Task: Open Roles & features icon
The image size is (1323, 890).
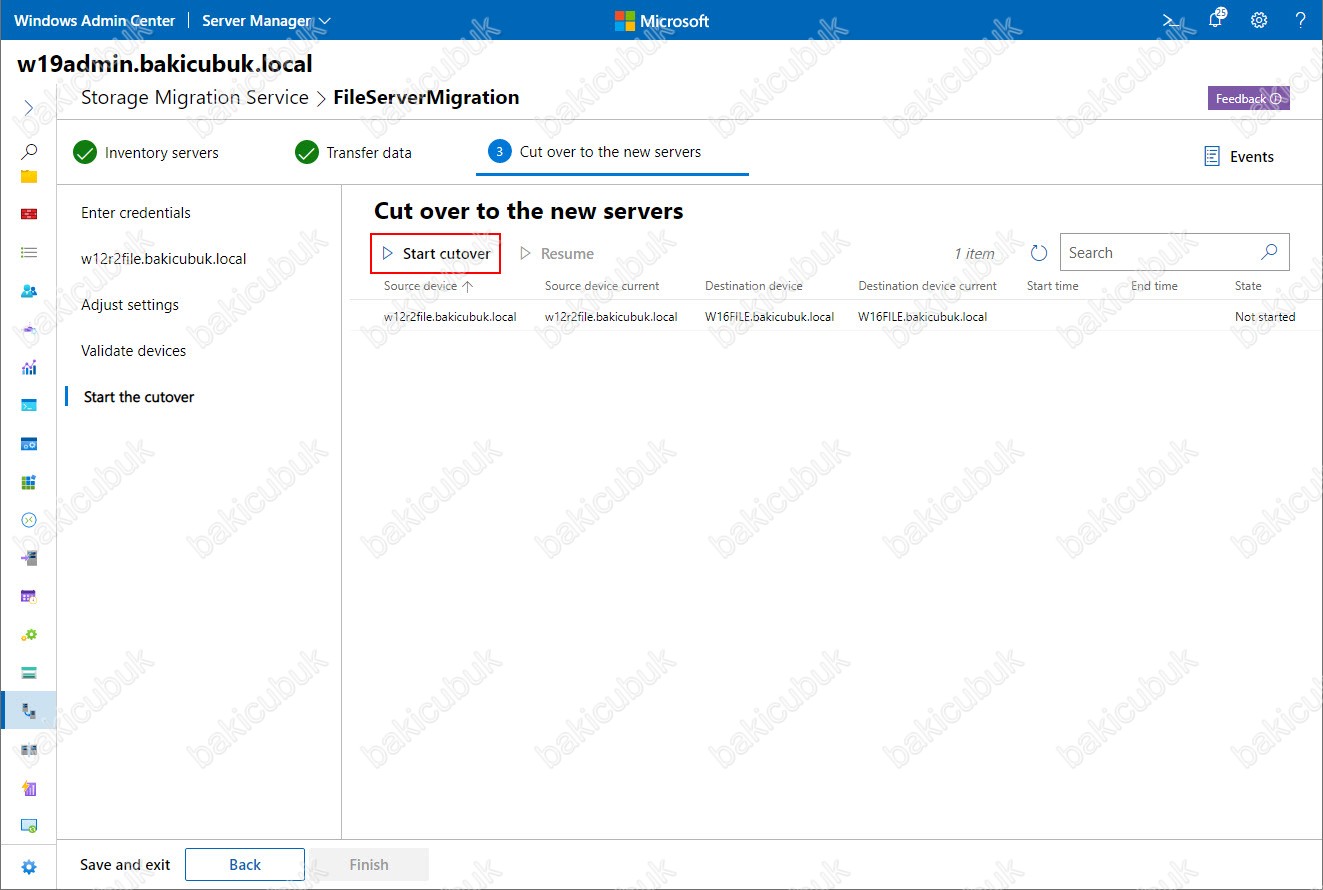Action: [x=29, y=558]
